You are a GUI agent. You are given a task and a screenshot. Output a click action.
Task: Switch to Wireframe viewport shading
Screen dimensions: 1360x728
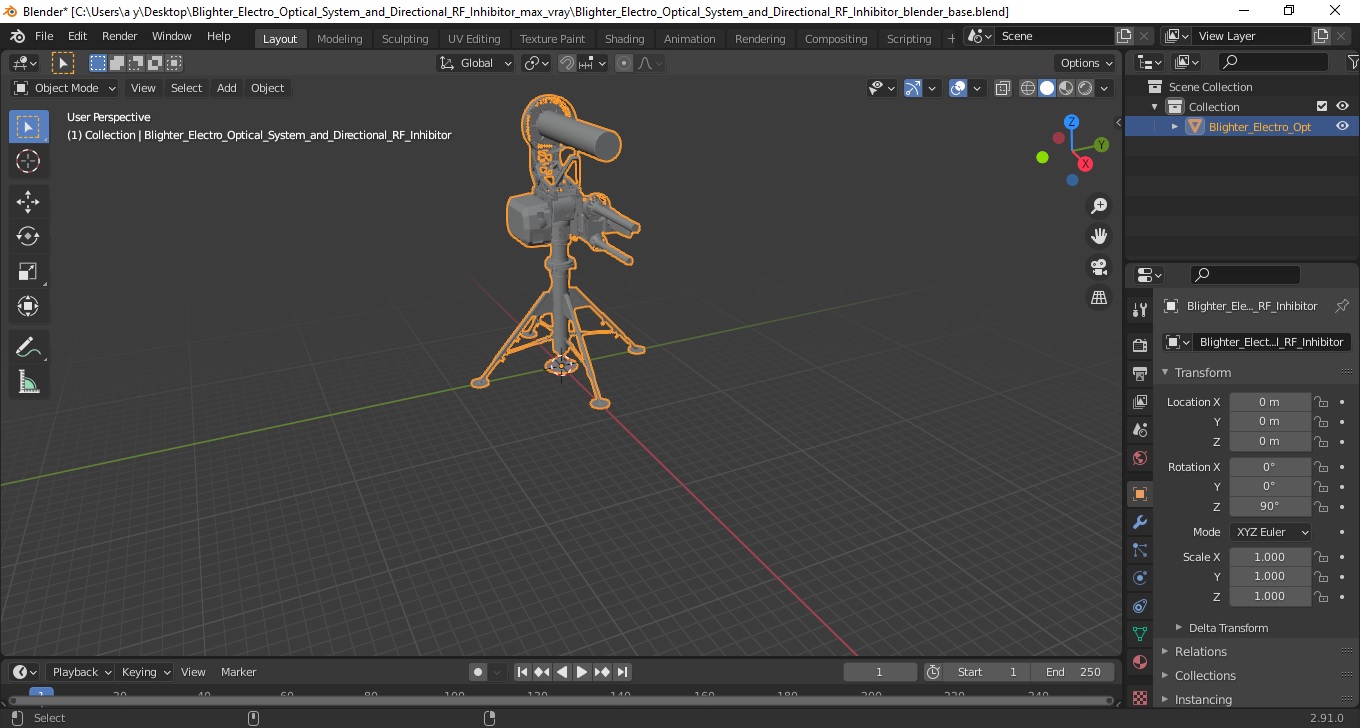[1028, 88]
